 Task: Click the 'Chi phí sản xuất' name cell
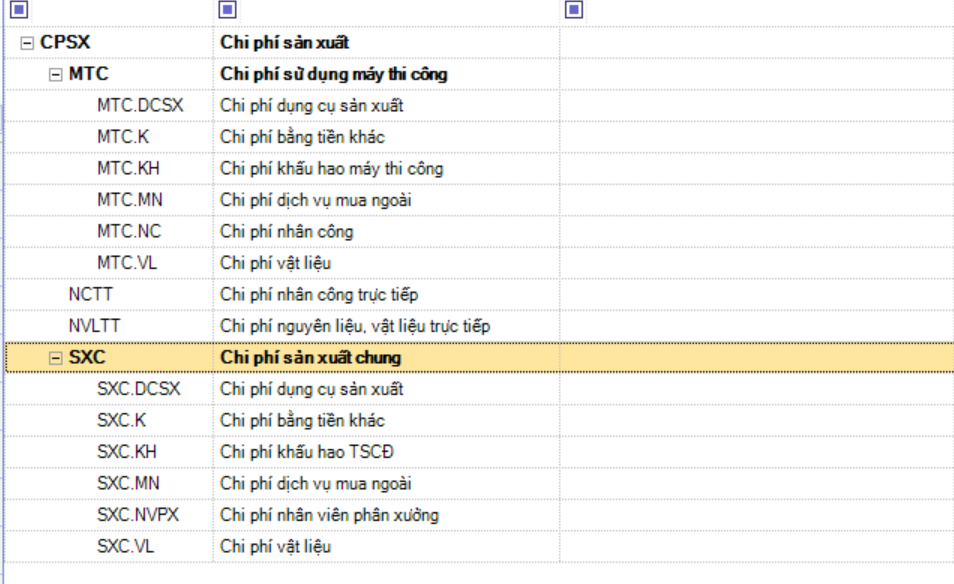click(x=285, y=43)
